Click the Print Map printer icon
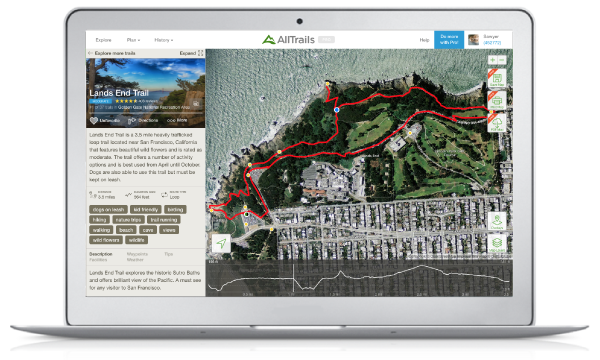This screenshot has height=360, width=600. pos(497,100)
